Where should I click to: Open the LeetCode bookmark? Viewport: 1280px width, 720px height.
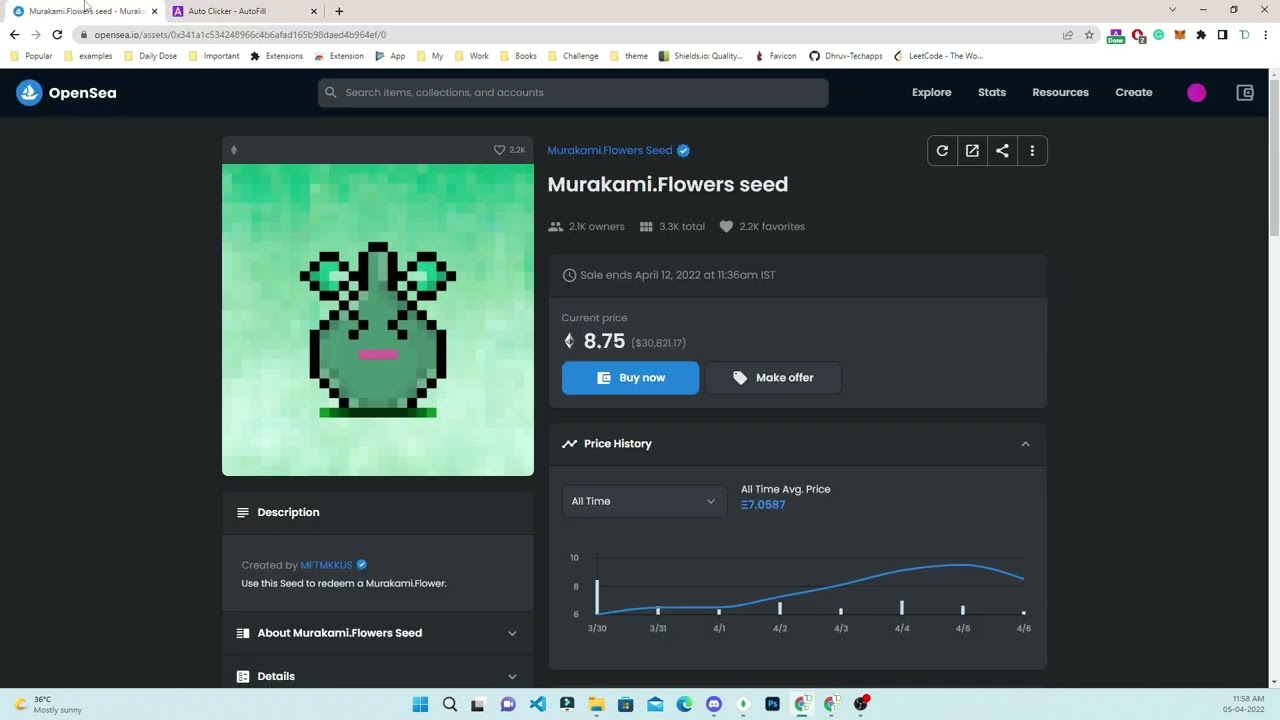(x=938, y=56)
